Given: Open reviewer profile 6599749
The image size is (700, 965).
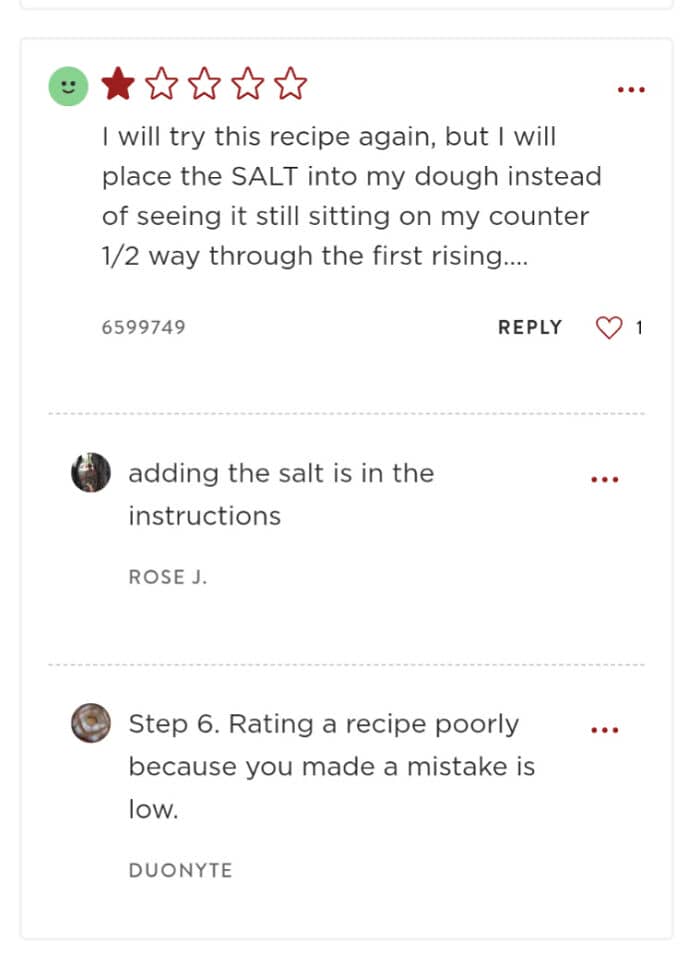Looking at the screenshot, I should [143, 327].
